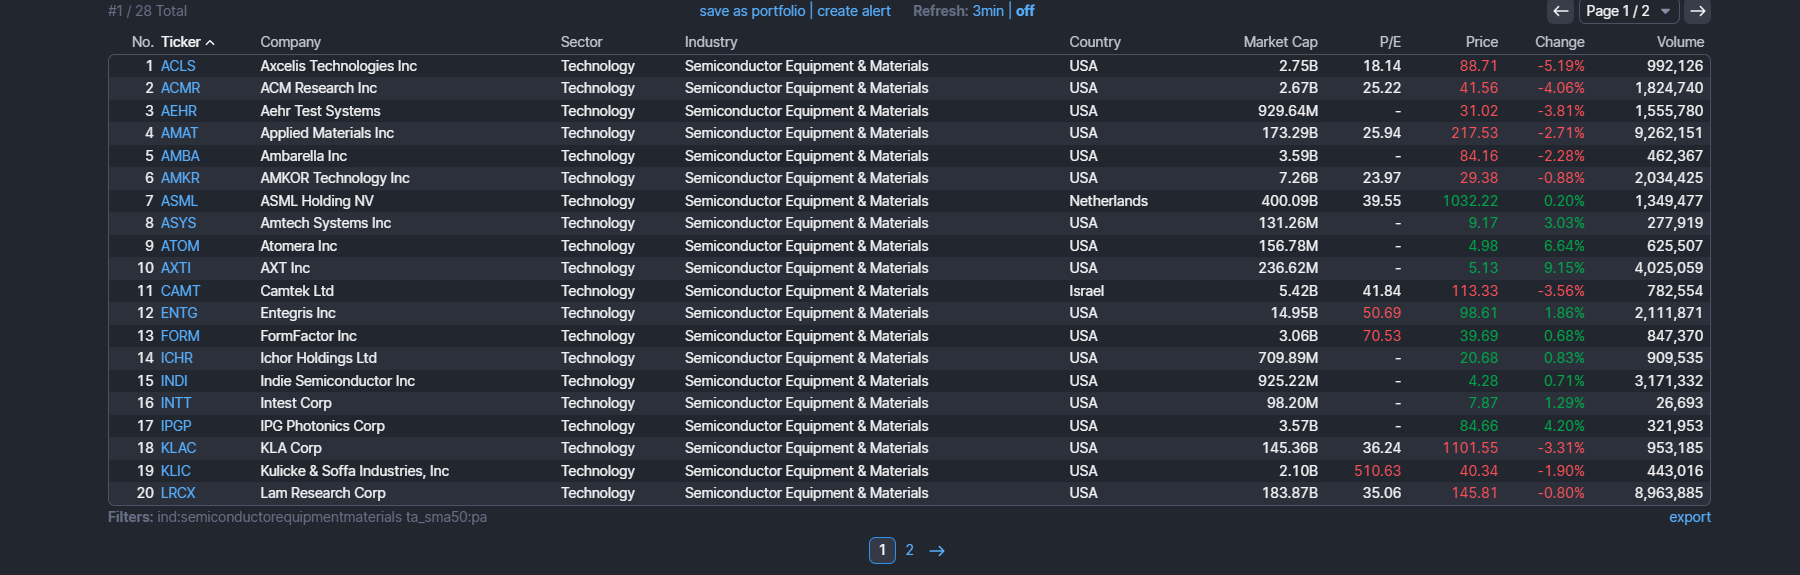Click the next arrow in bottom pagination
Viewport: 1800px width, 575px height.
(x=937, y=551)
